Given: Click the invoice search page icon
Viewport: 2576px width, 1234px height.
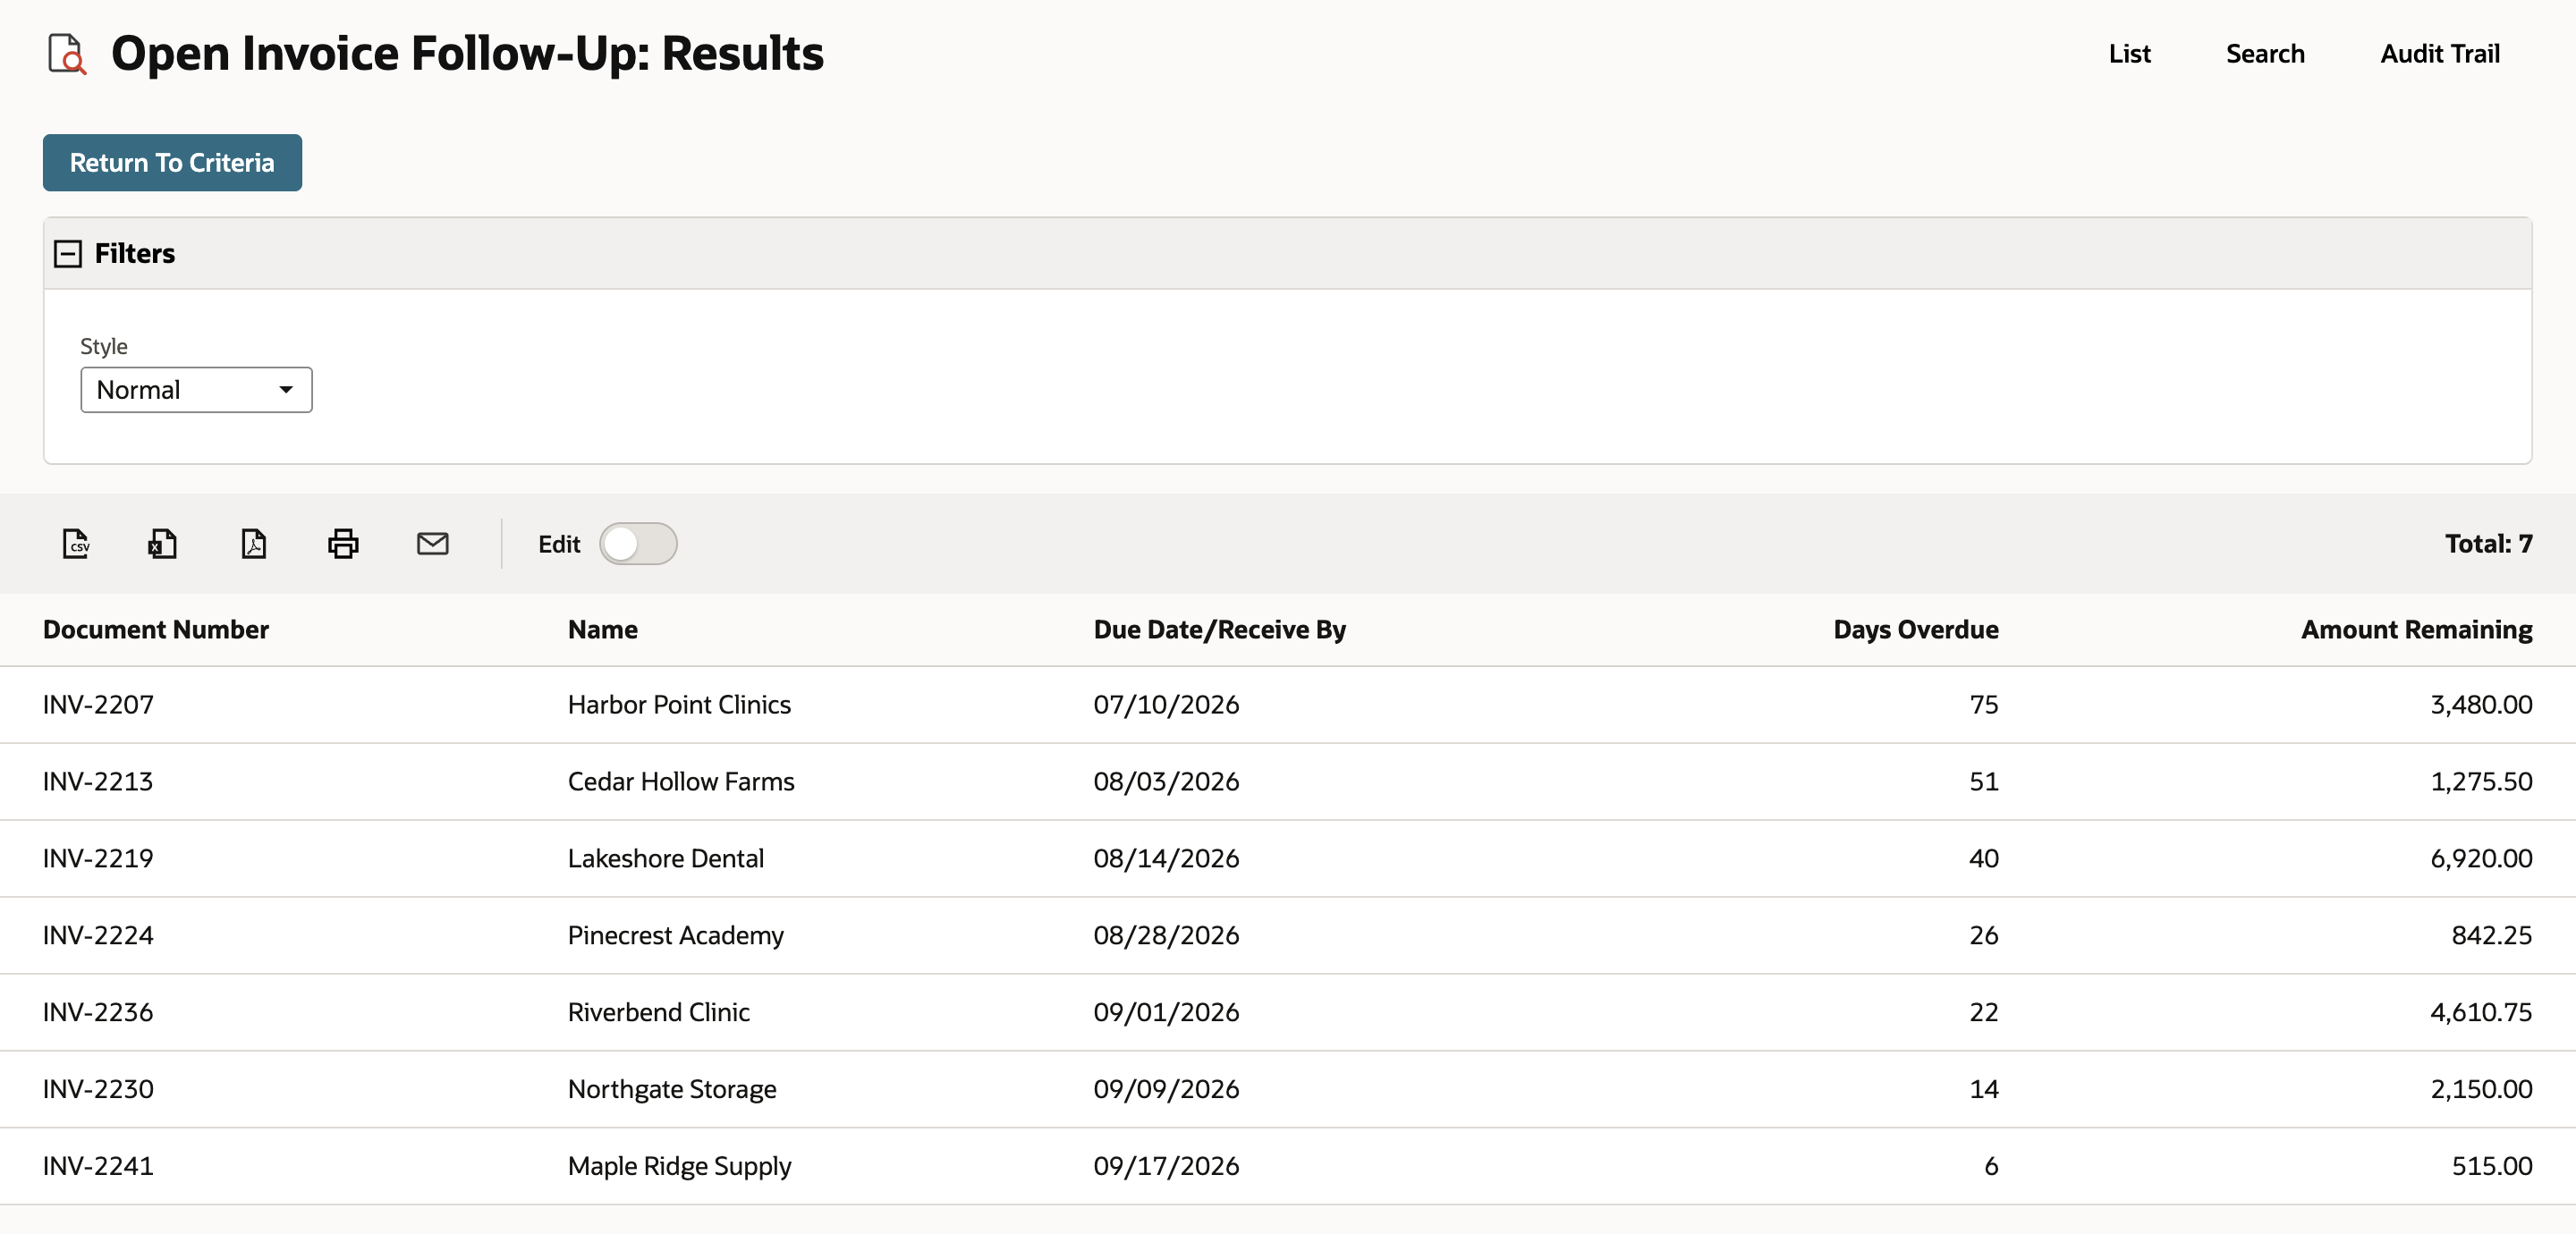Looking at the screenshot, I should pyautogui.click(x=67, y=53).
